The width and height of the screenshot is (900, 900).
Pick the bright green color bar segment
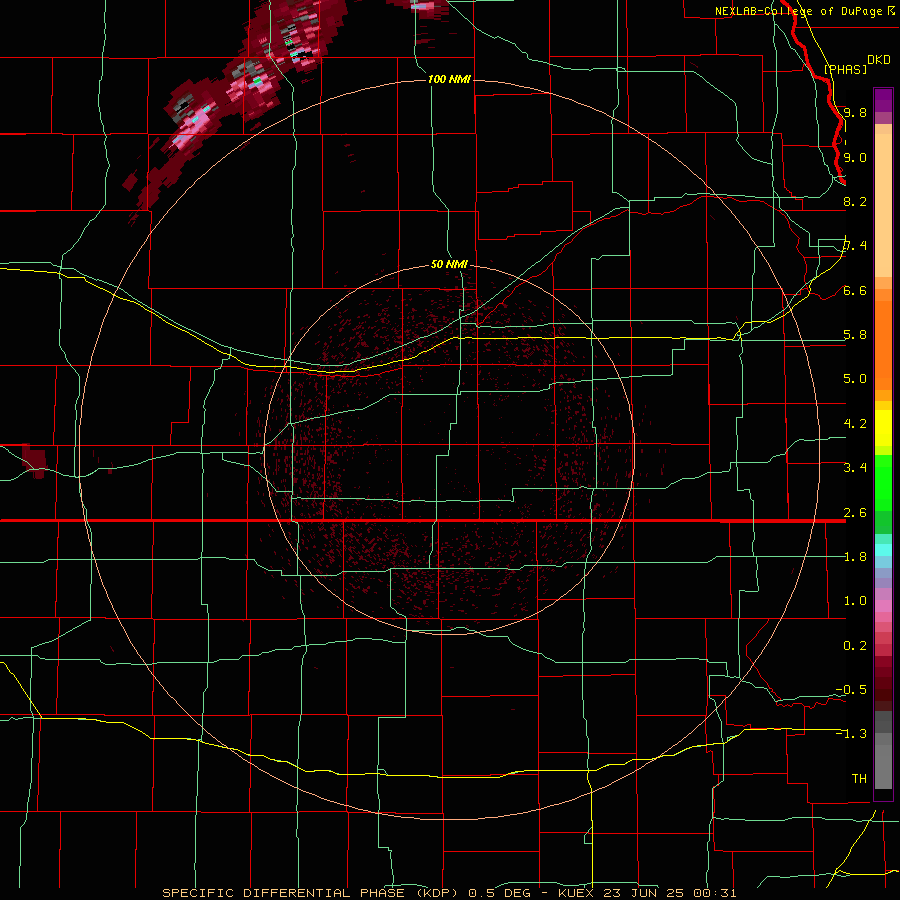(883, 483)
